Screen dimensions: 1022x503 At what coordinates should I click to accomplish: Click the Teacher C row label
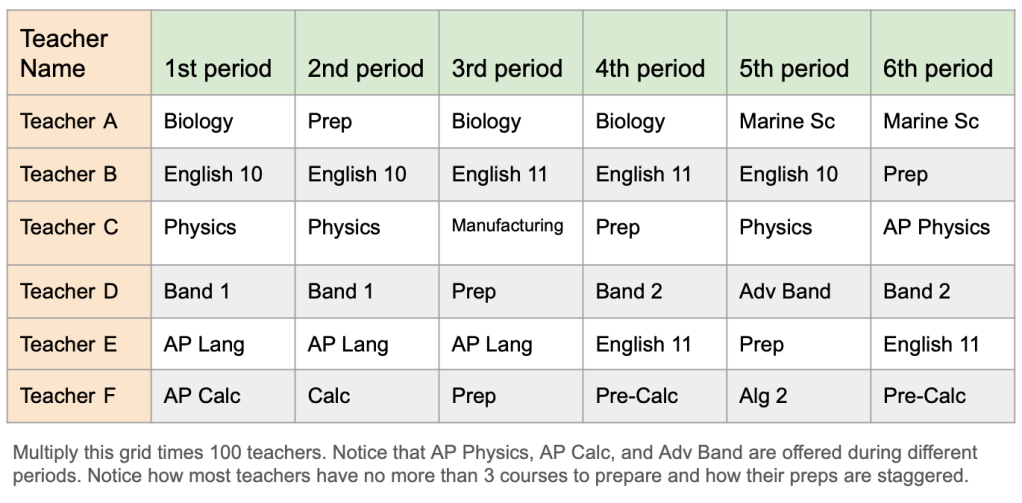[x=69, y=227]
